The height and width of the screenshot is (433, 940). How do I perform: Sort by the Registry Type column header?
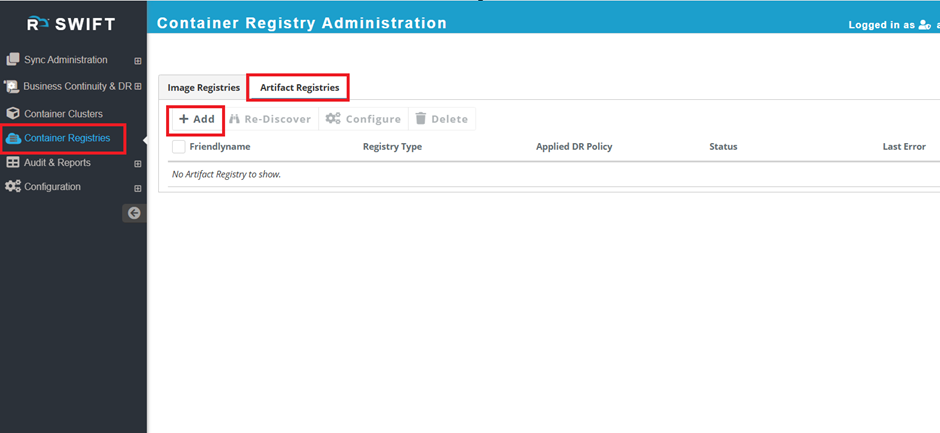392,146
